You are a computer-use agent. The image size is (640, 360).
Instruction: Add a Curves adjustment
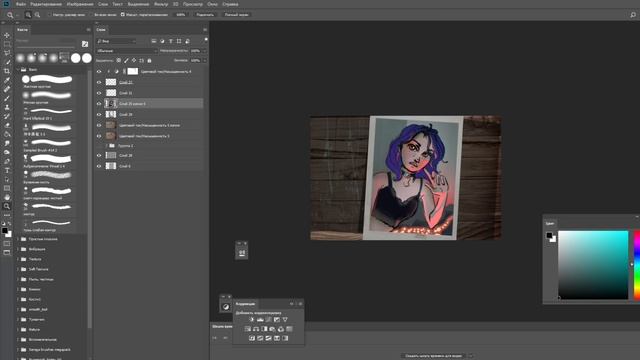tap(268, 320)
